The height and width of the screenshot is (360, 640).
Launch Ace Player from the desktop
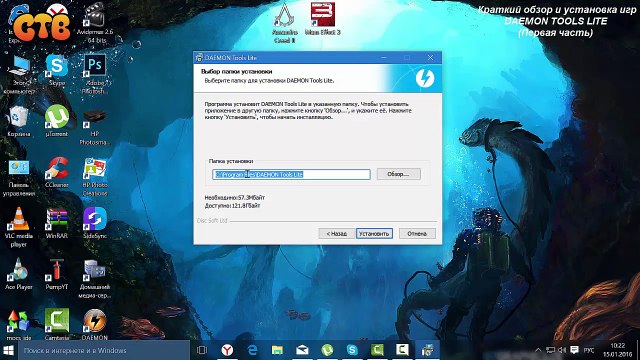(18, 274)
